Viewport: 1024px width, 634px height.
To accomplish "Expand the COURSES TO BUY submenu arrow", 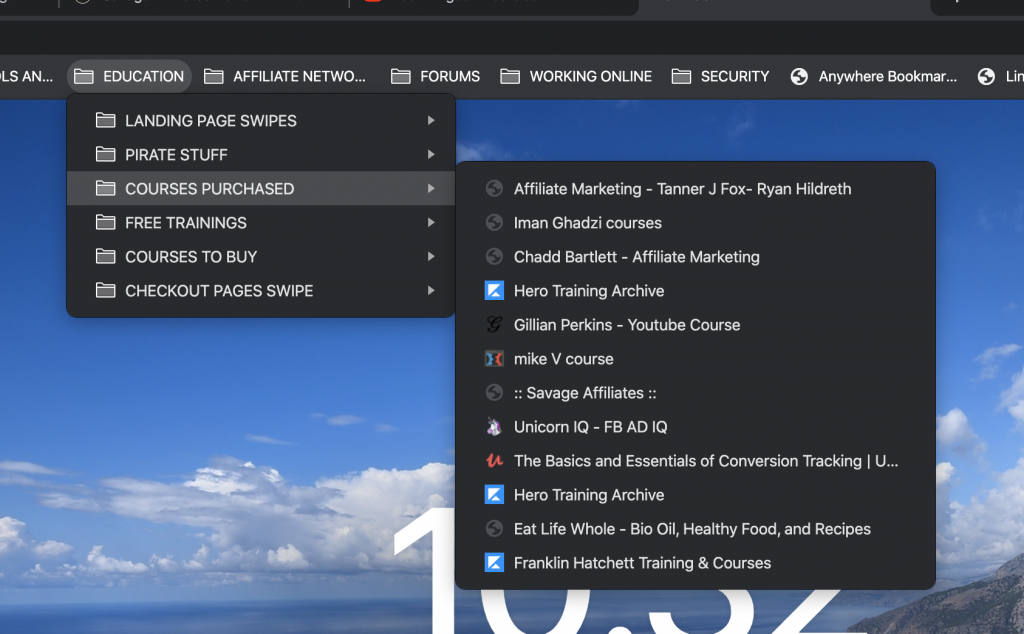I will coord(431,256).
